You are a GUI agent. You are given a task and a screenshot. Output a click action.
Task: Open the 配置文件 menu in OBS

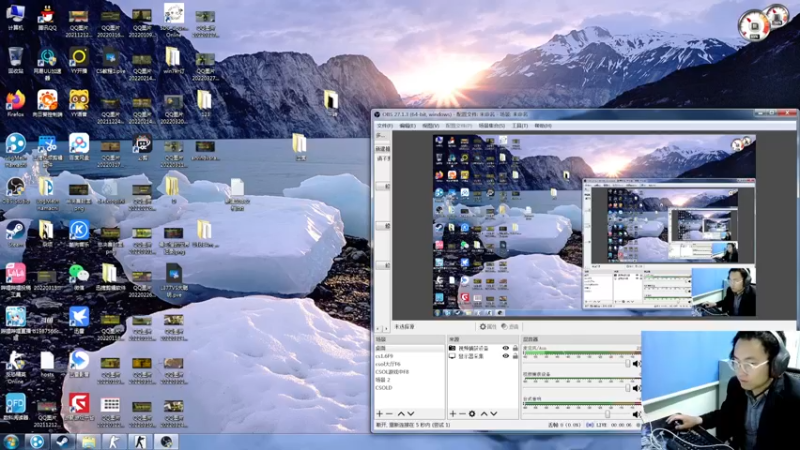458,126
